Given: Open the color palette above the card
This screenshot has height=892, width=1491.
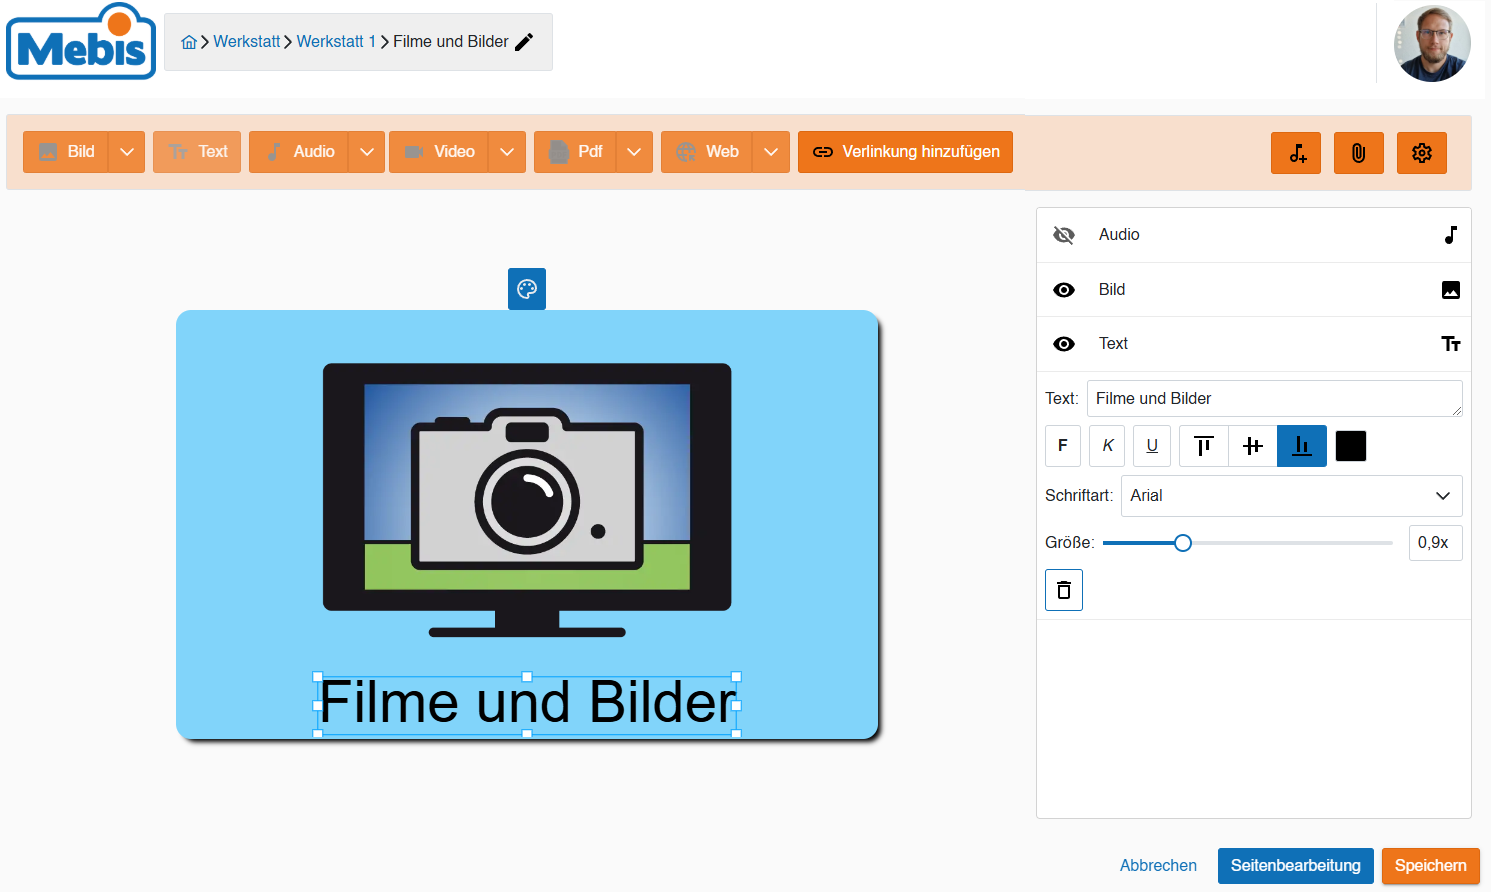Looking at the screenshot, I should (x=527, y=289).
